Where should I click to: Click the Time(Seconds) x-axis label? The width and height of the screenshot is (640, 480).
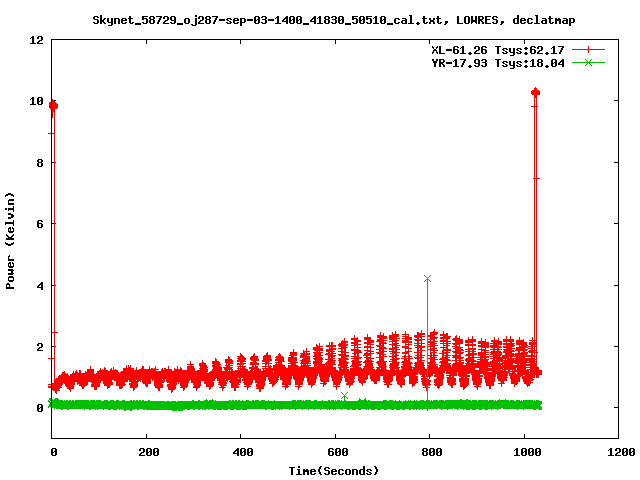(x=333, y=471)
